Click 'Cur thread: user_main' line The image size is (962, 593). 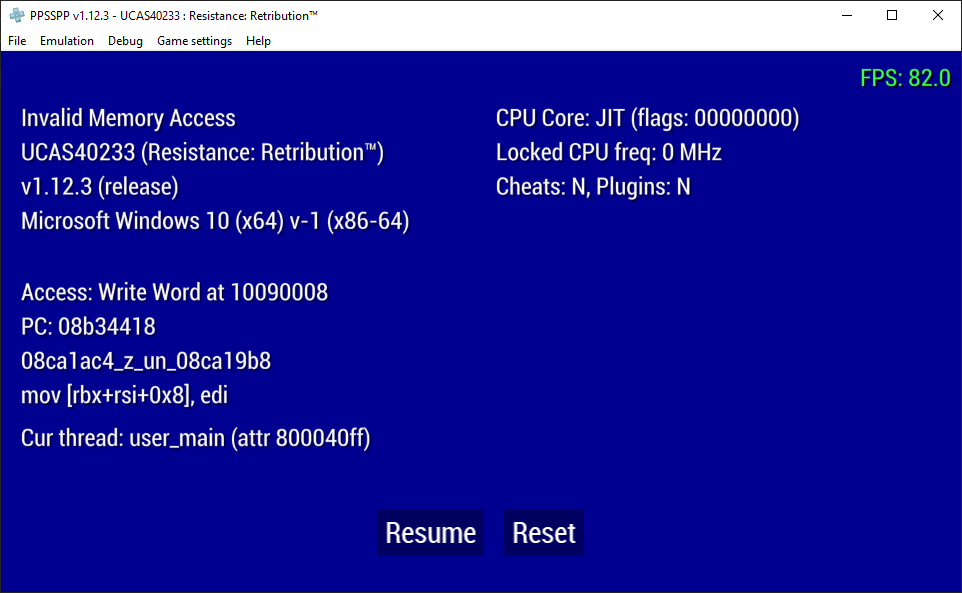[x=196, y=438]
